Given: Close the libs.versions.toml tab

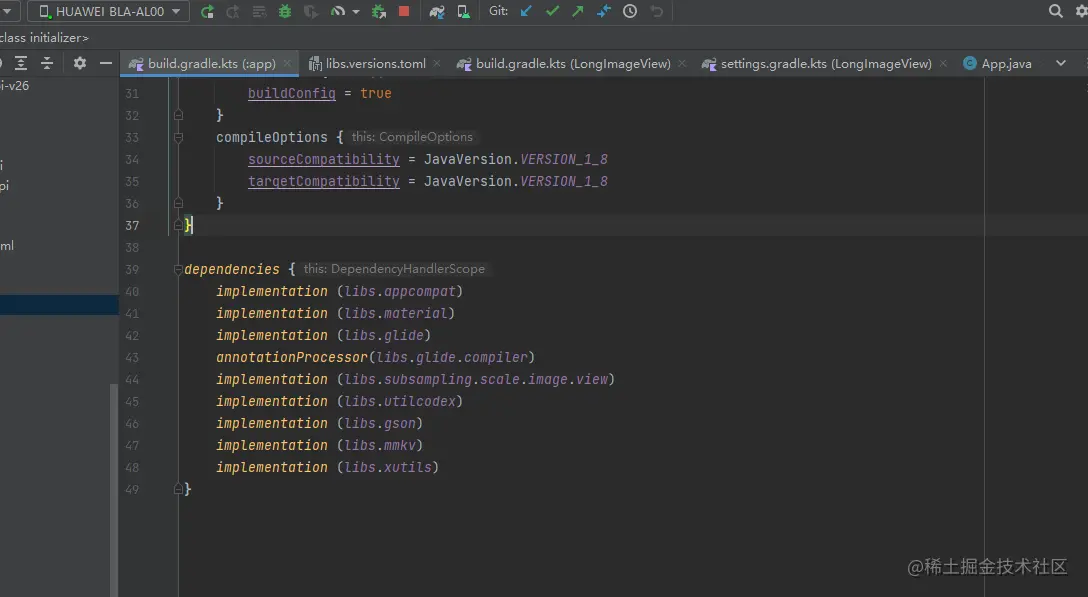Looking at the screenshot, I should point(436,63).
